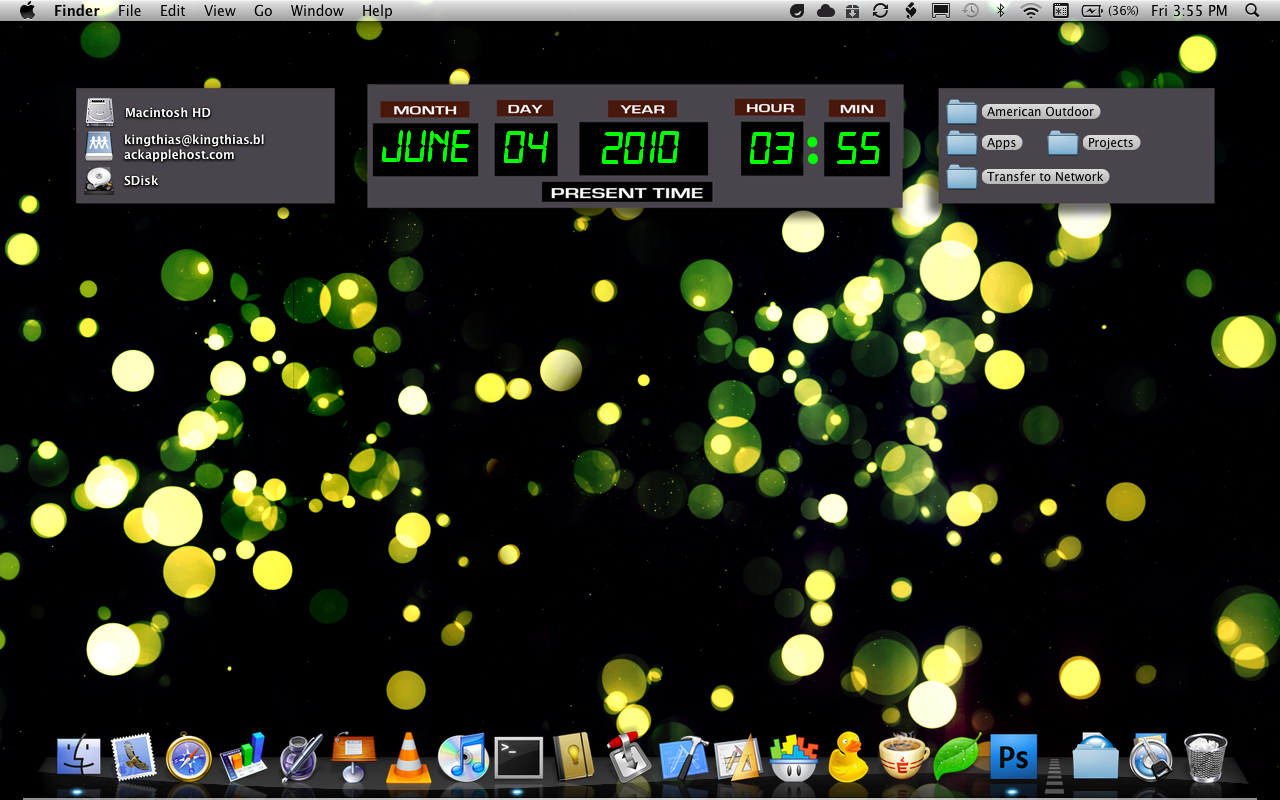Viewport: 1280px width, 800px height.
Task: Open Safari compass icon in dock
Action: [x=188, y=757]
